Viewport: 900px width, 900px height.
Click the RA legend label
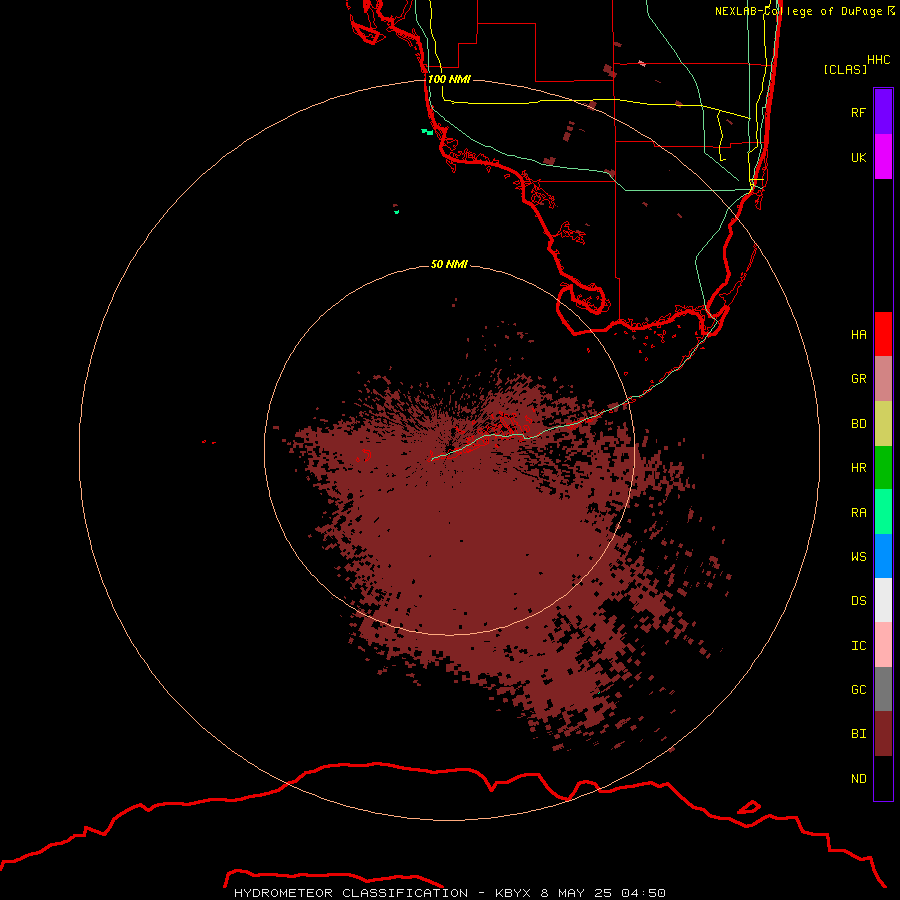point(858,513)
